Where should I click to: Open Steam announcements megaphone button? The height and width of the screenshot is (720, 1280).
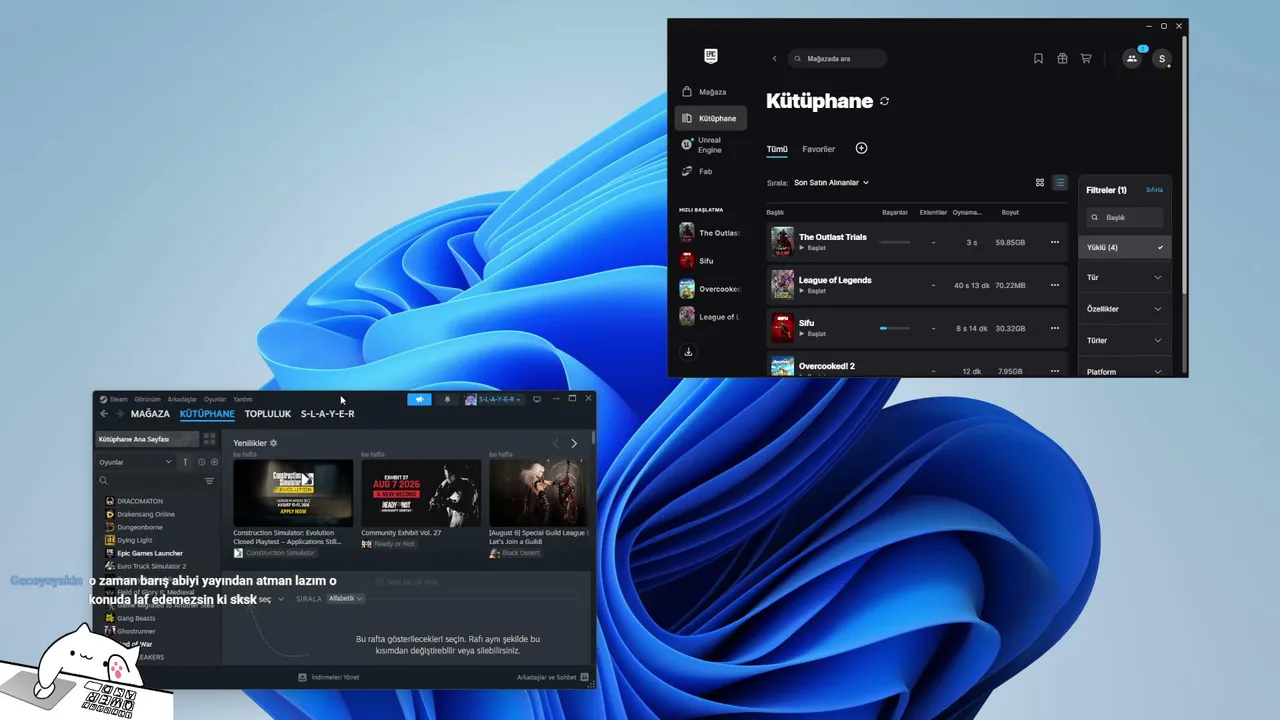[x=419, y=399]
